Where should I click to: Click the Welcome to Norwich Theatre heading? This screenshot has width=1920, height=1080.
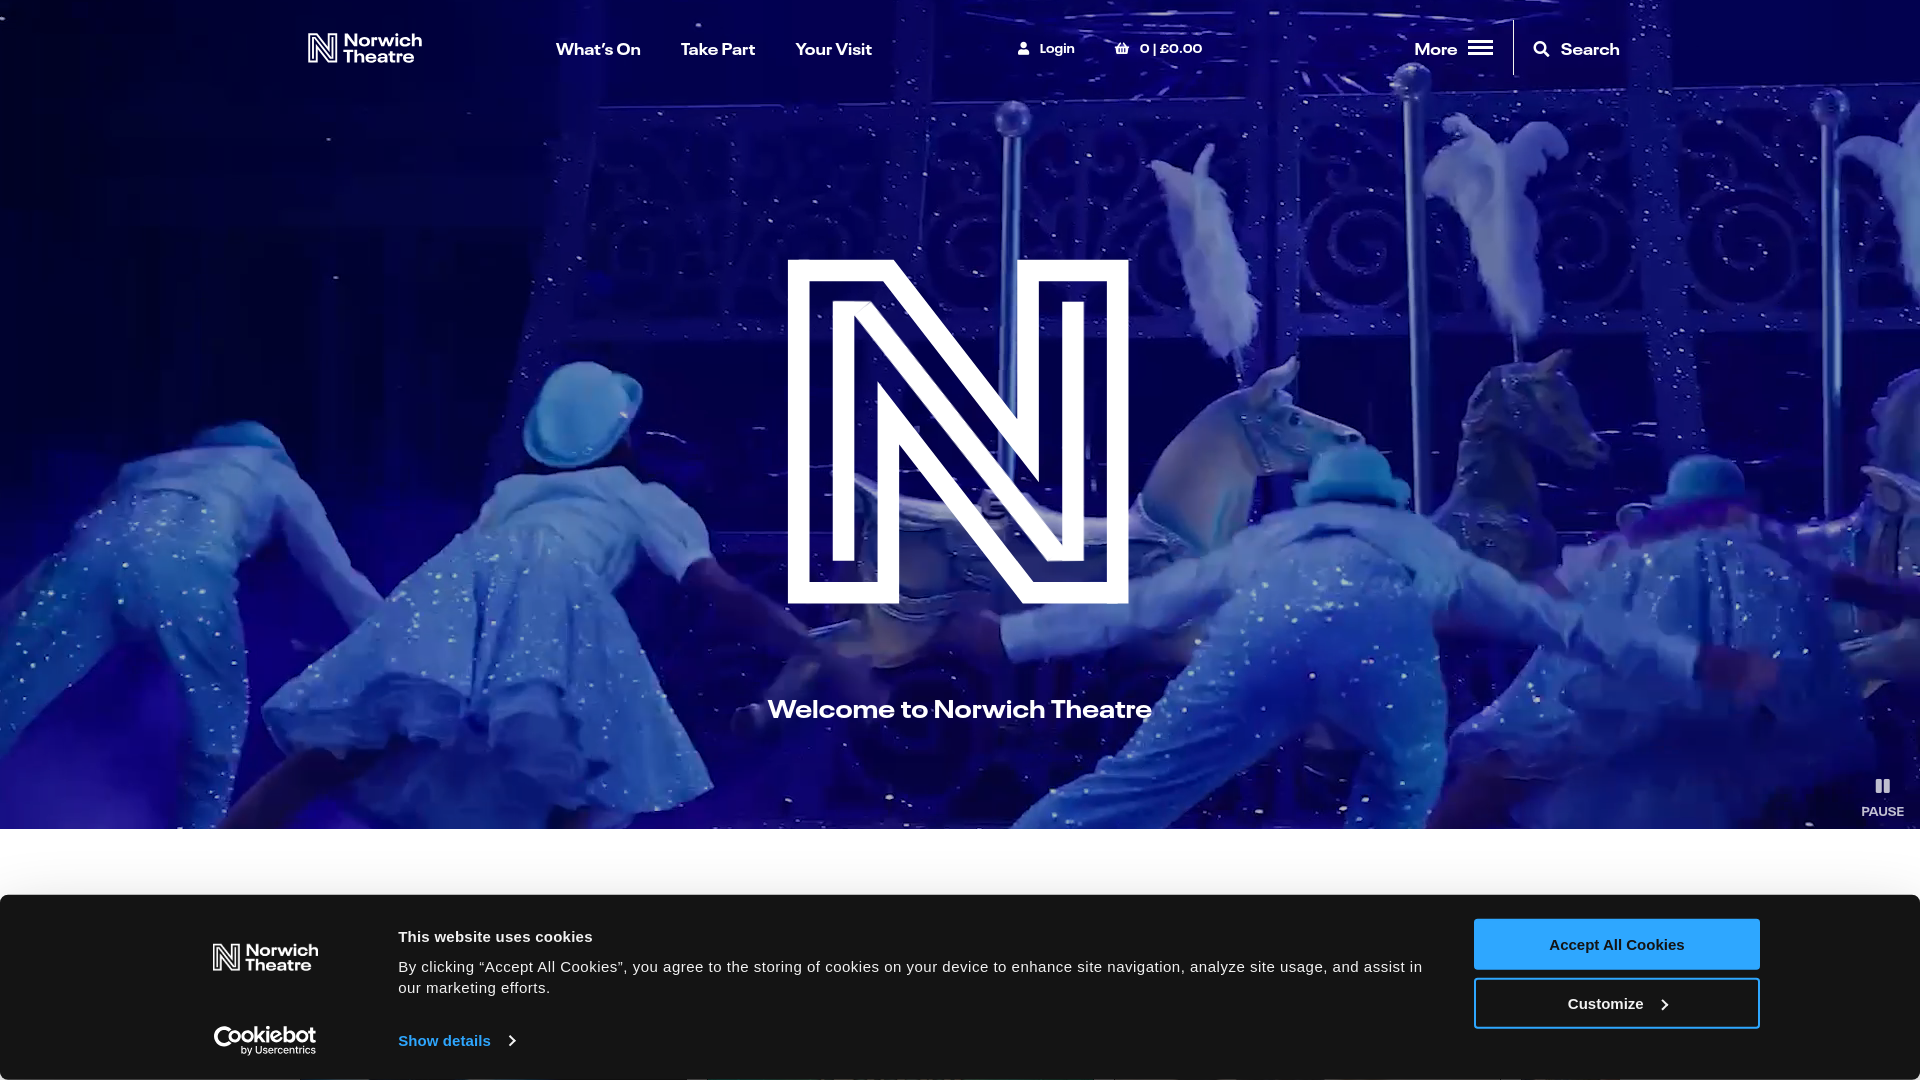(x=959, y=709)
